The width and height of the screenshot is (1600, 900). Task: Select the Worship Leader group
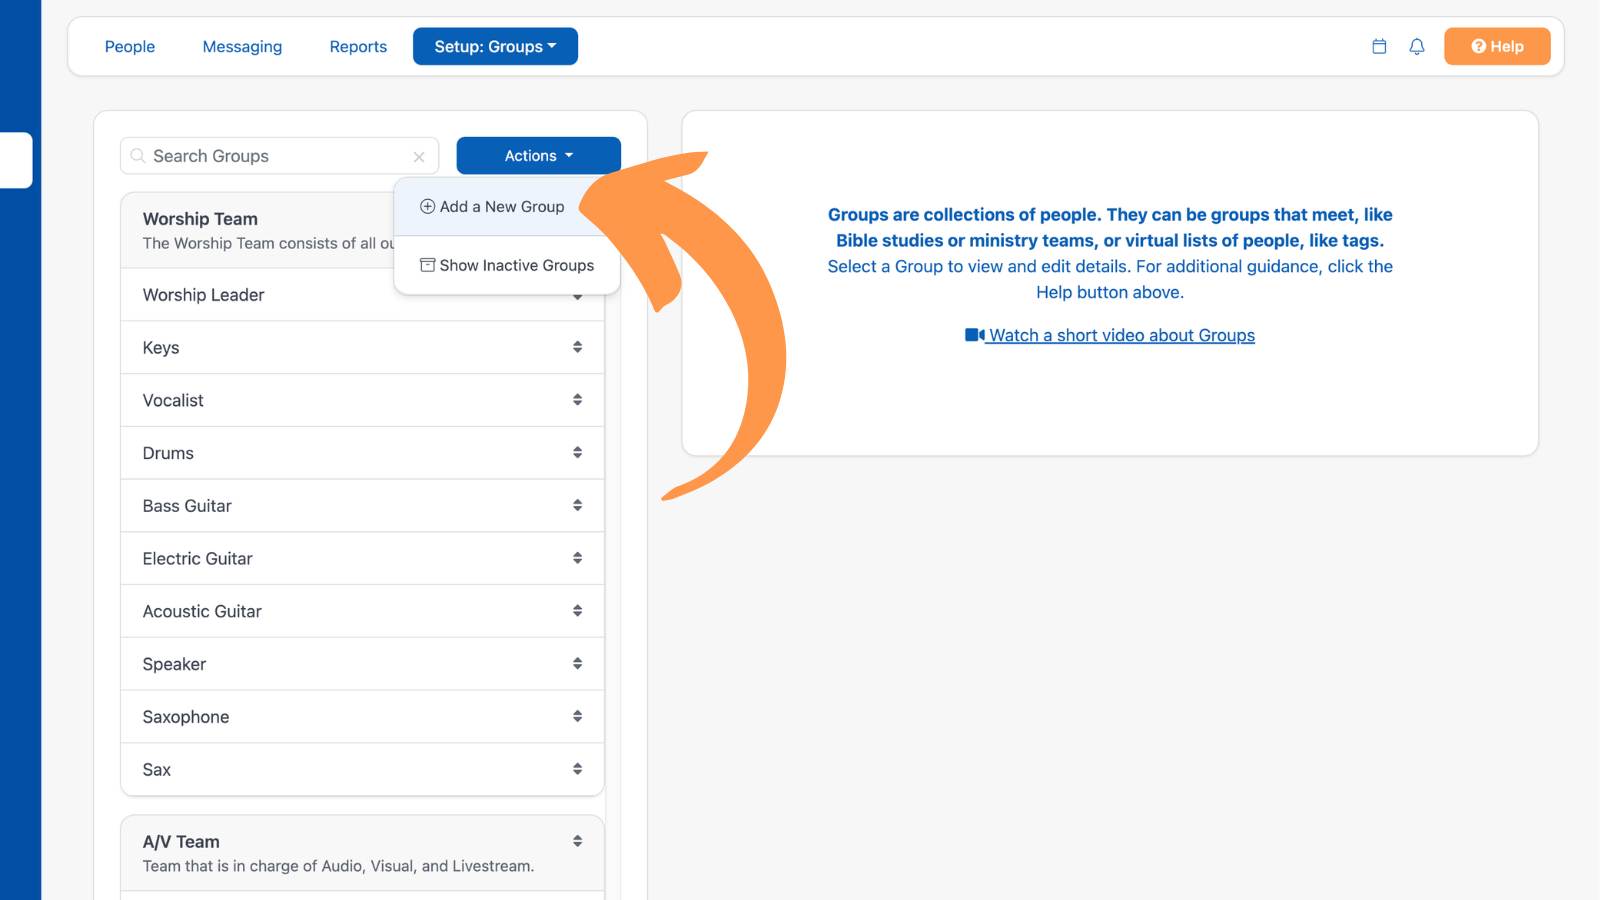tap(362, 295)
